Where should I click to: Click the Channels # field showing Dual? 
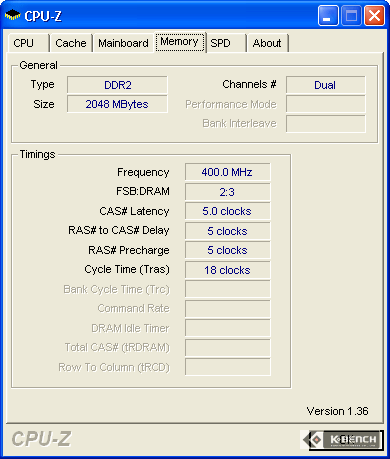click(x=325, y=85)
